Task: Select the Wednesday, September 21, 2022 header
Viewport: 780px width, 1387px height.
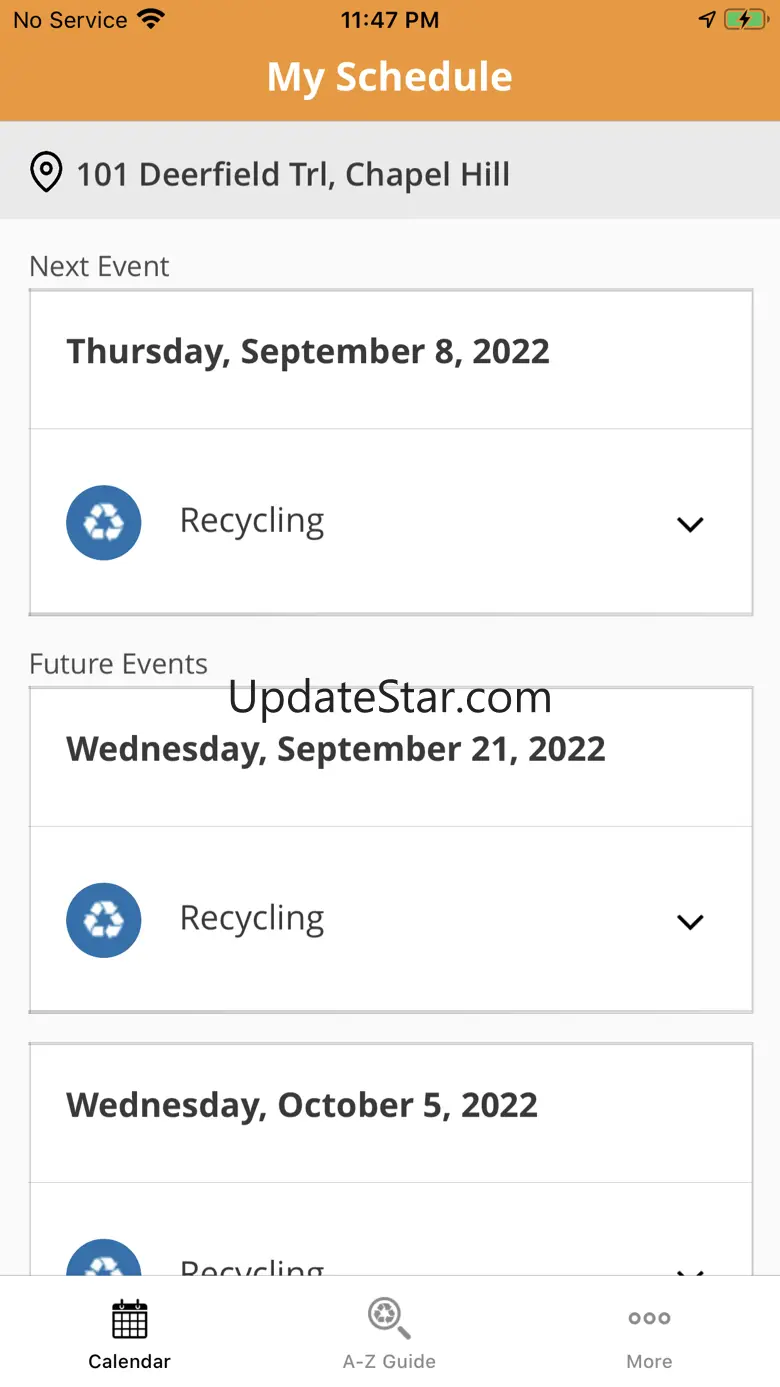Action: tap(336, 750)
